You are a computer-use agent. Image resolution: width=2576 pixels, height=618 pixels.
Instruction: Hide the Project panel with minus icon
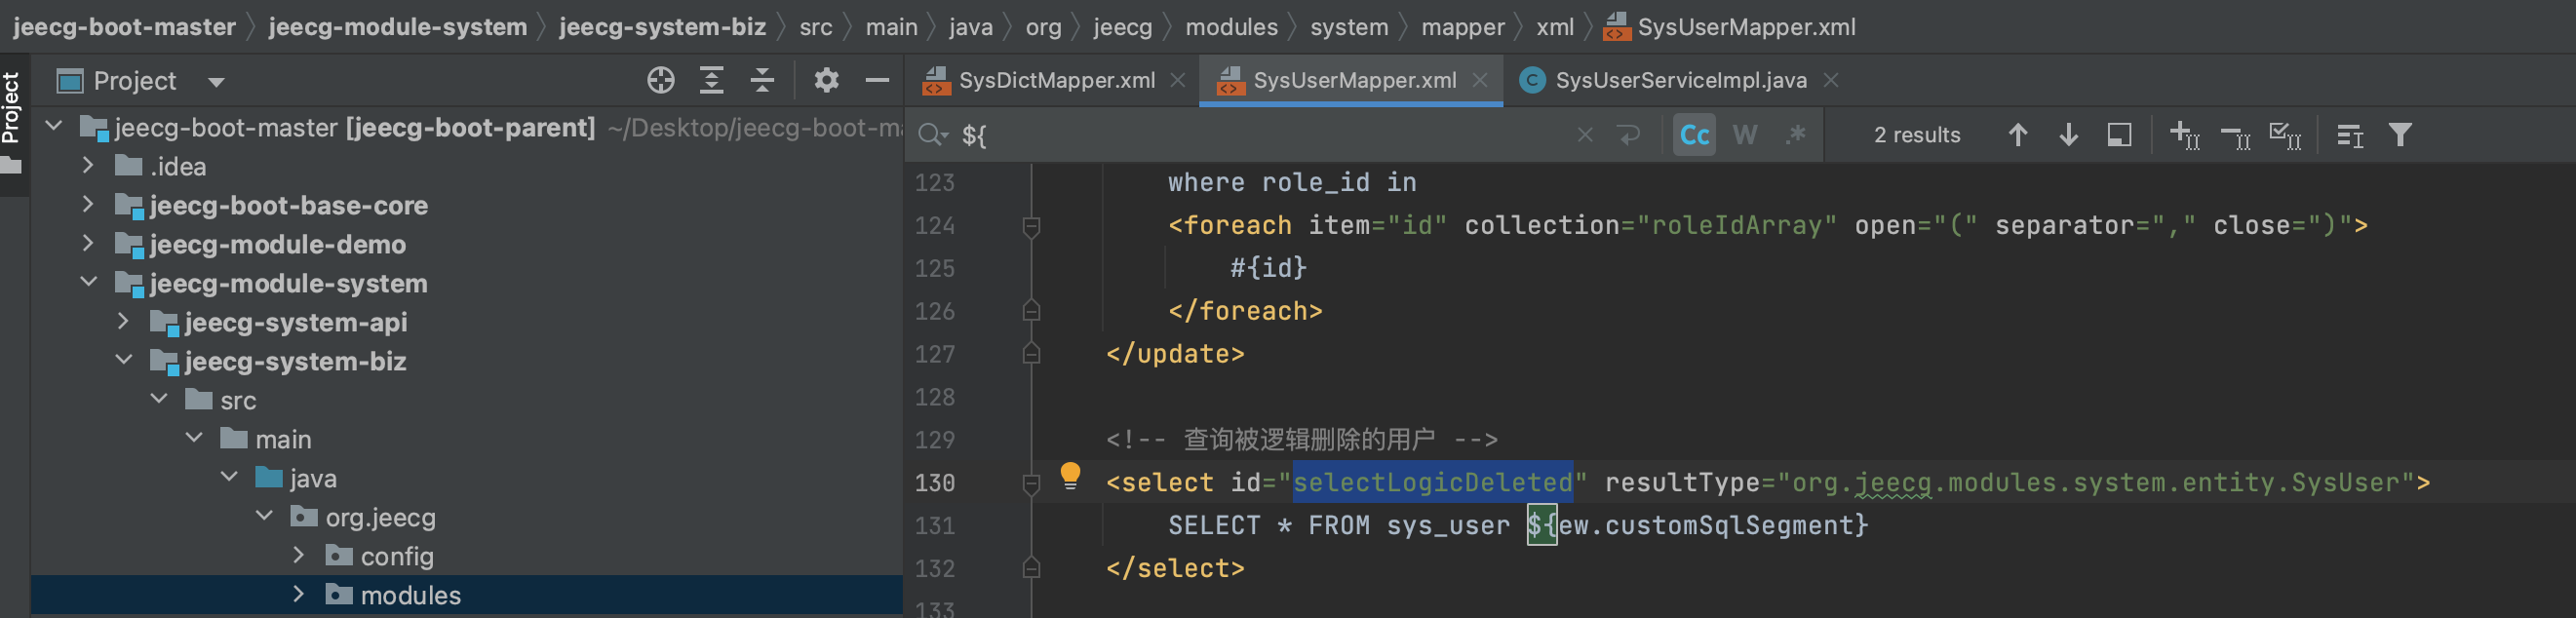pos(877,80)
